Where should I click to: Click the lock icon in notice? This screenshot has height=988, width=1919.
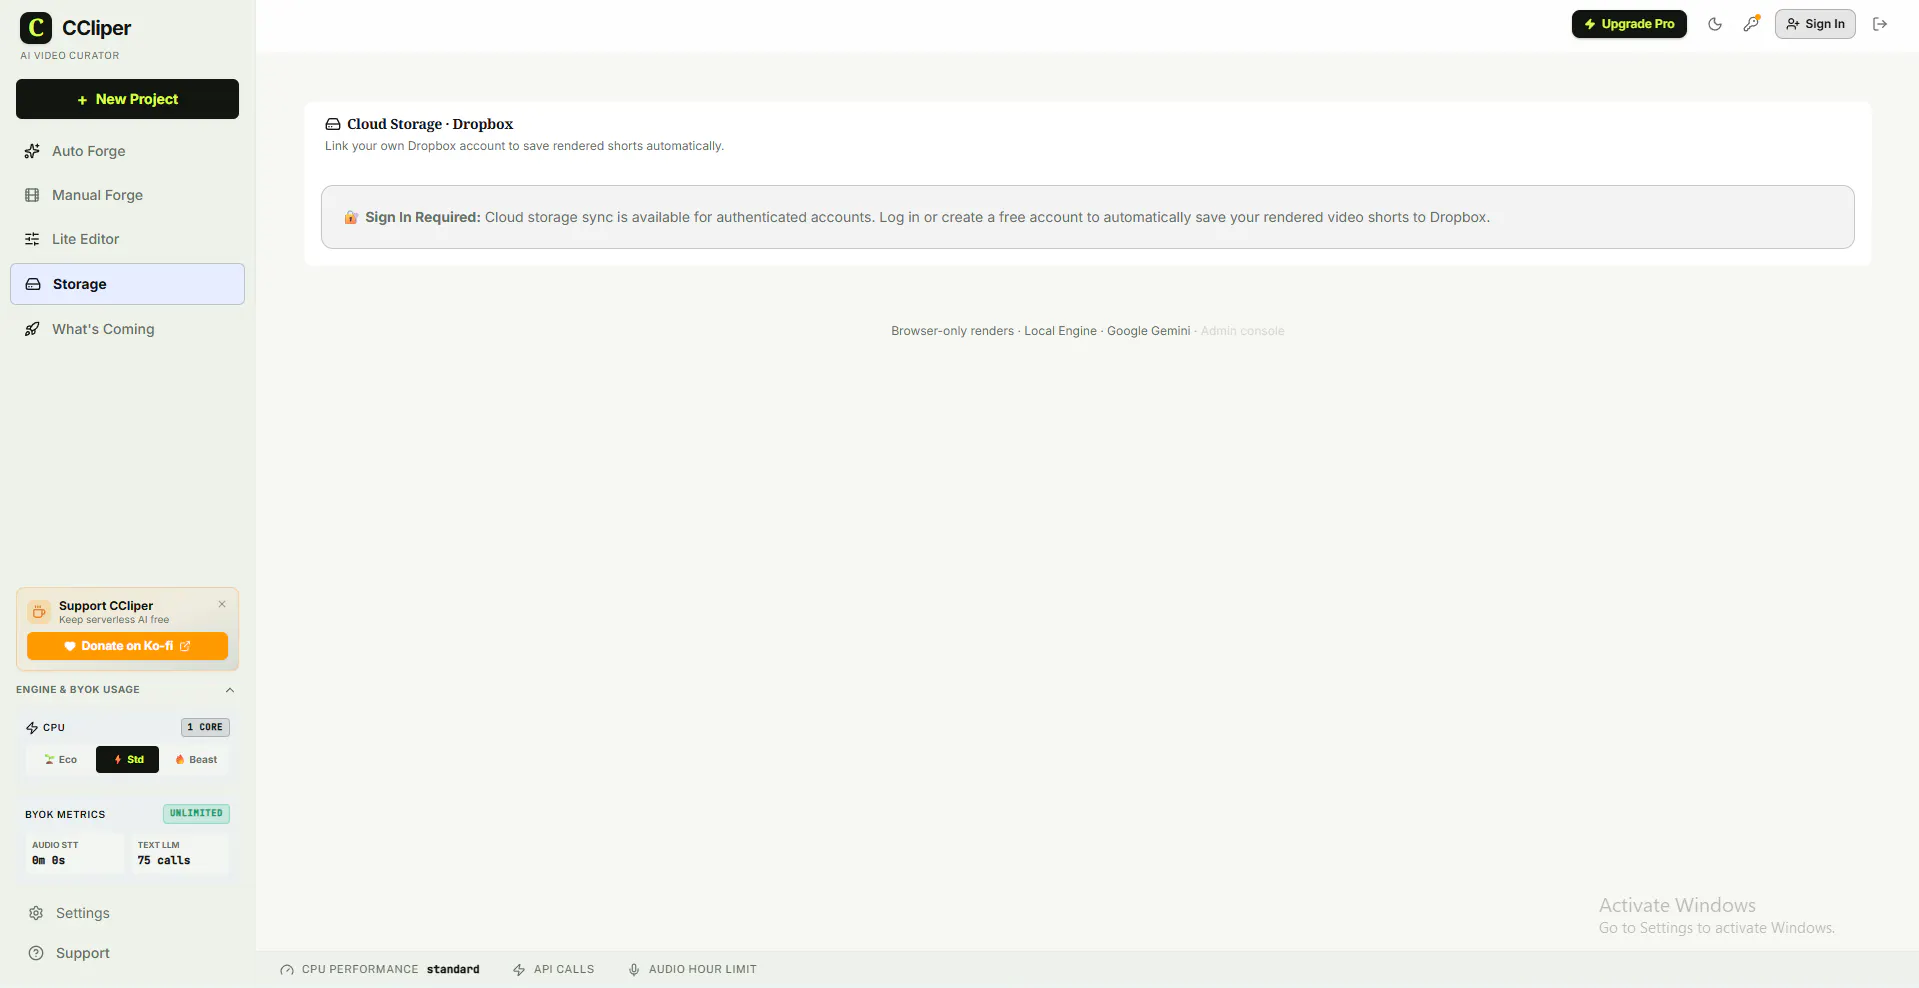click(x=351, y=217)
